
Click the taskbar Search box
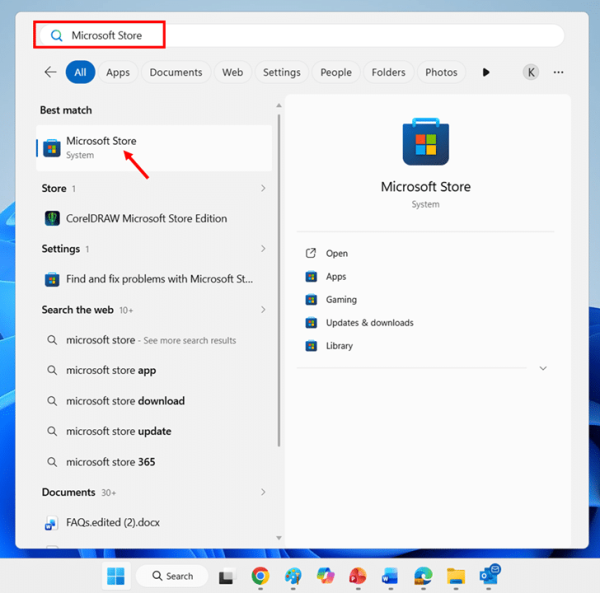point(172,576)
